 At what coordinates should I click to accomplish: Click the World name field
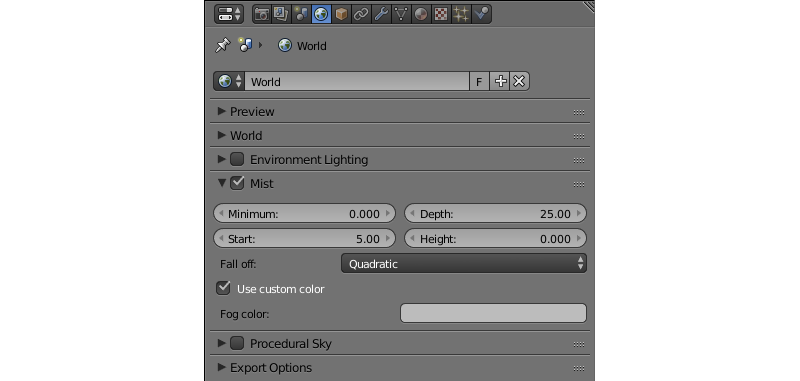pos(357,81)
